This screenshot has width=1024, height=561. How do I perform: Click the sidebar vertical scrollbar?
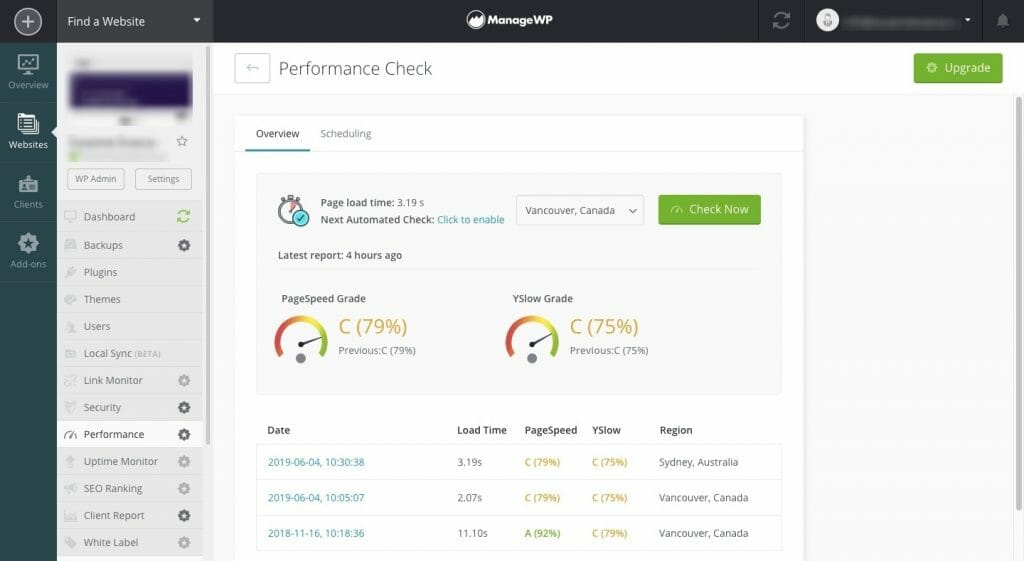coord(208,245)
